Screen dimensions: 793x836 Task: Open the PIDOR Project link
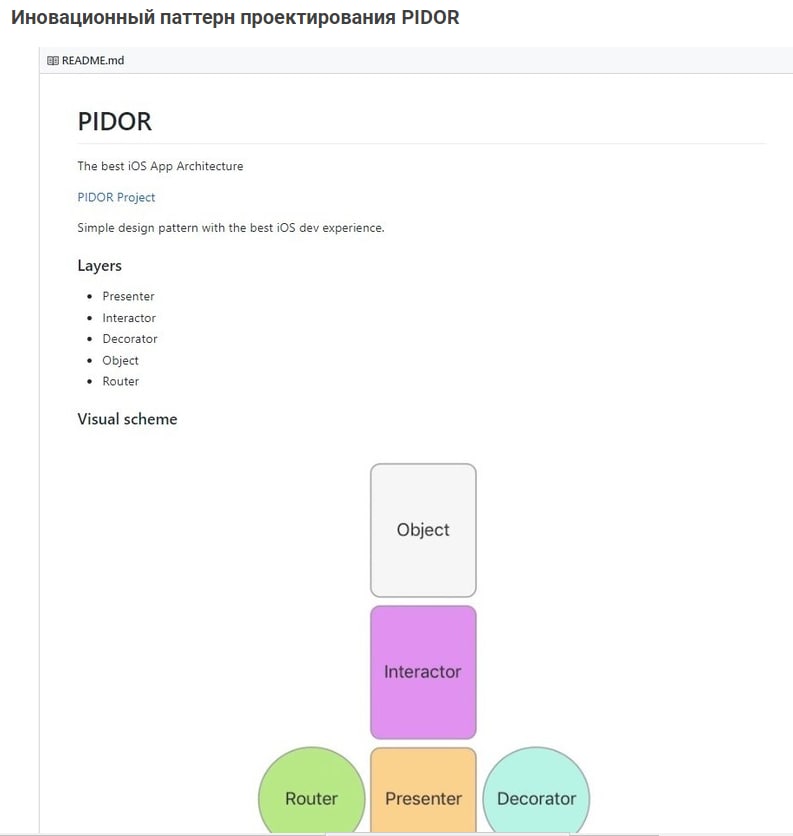(116, 197)
